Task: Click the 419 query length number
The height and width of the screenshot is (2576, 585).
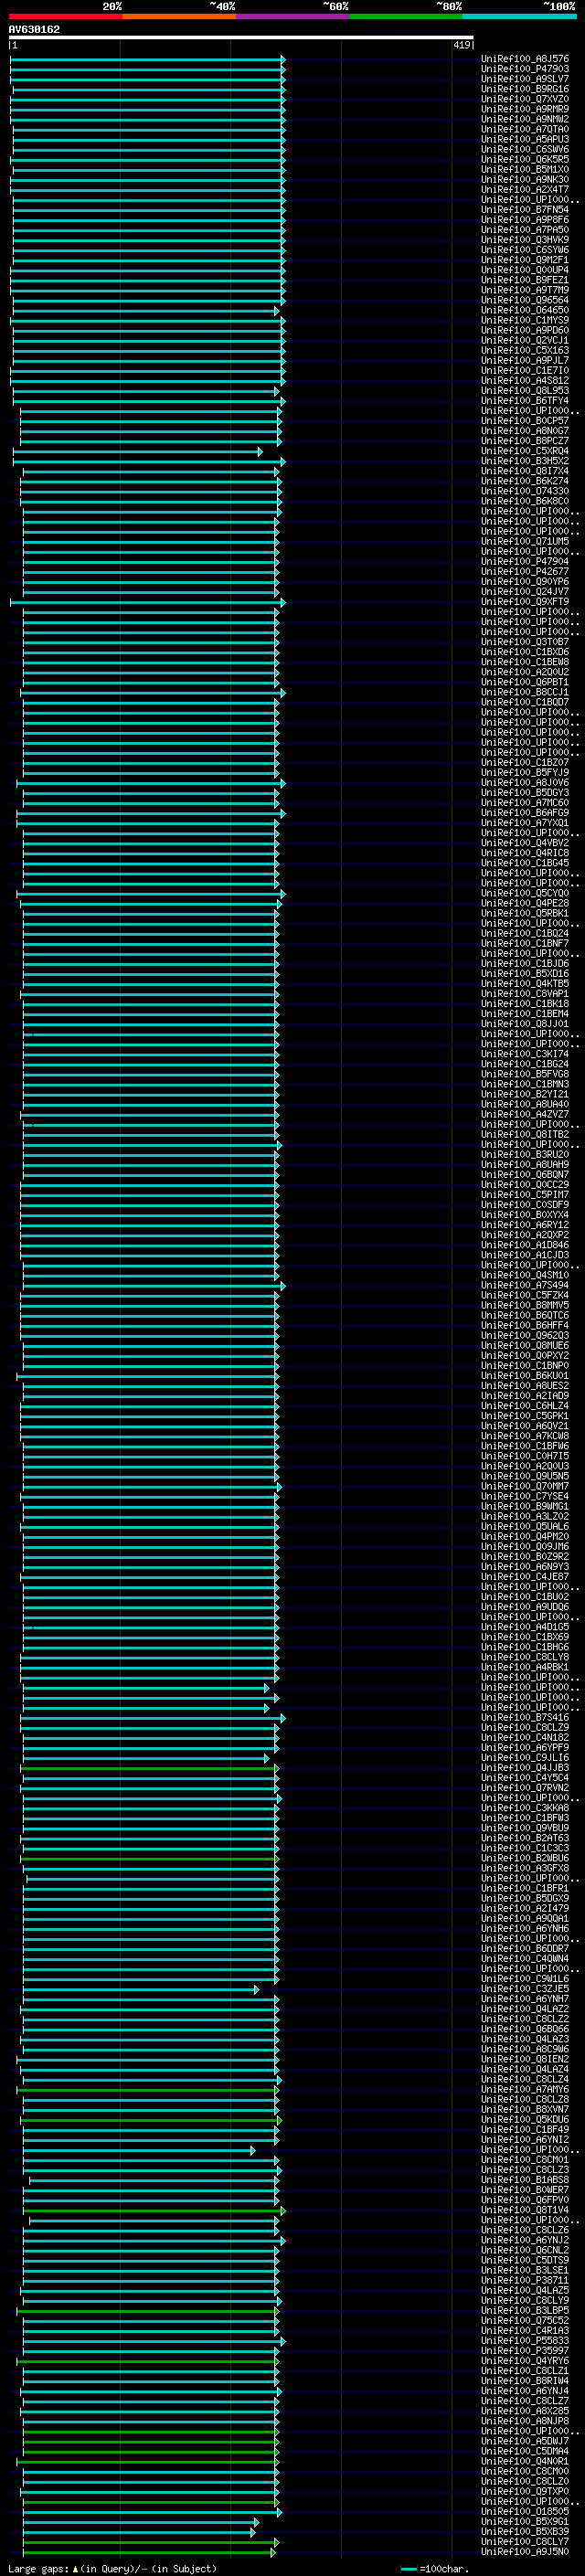Action: click(x=461, y=45)
